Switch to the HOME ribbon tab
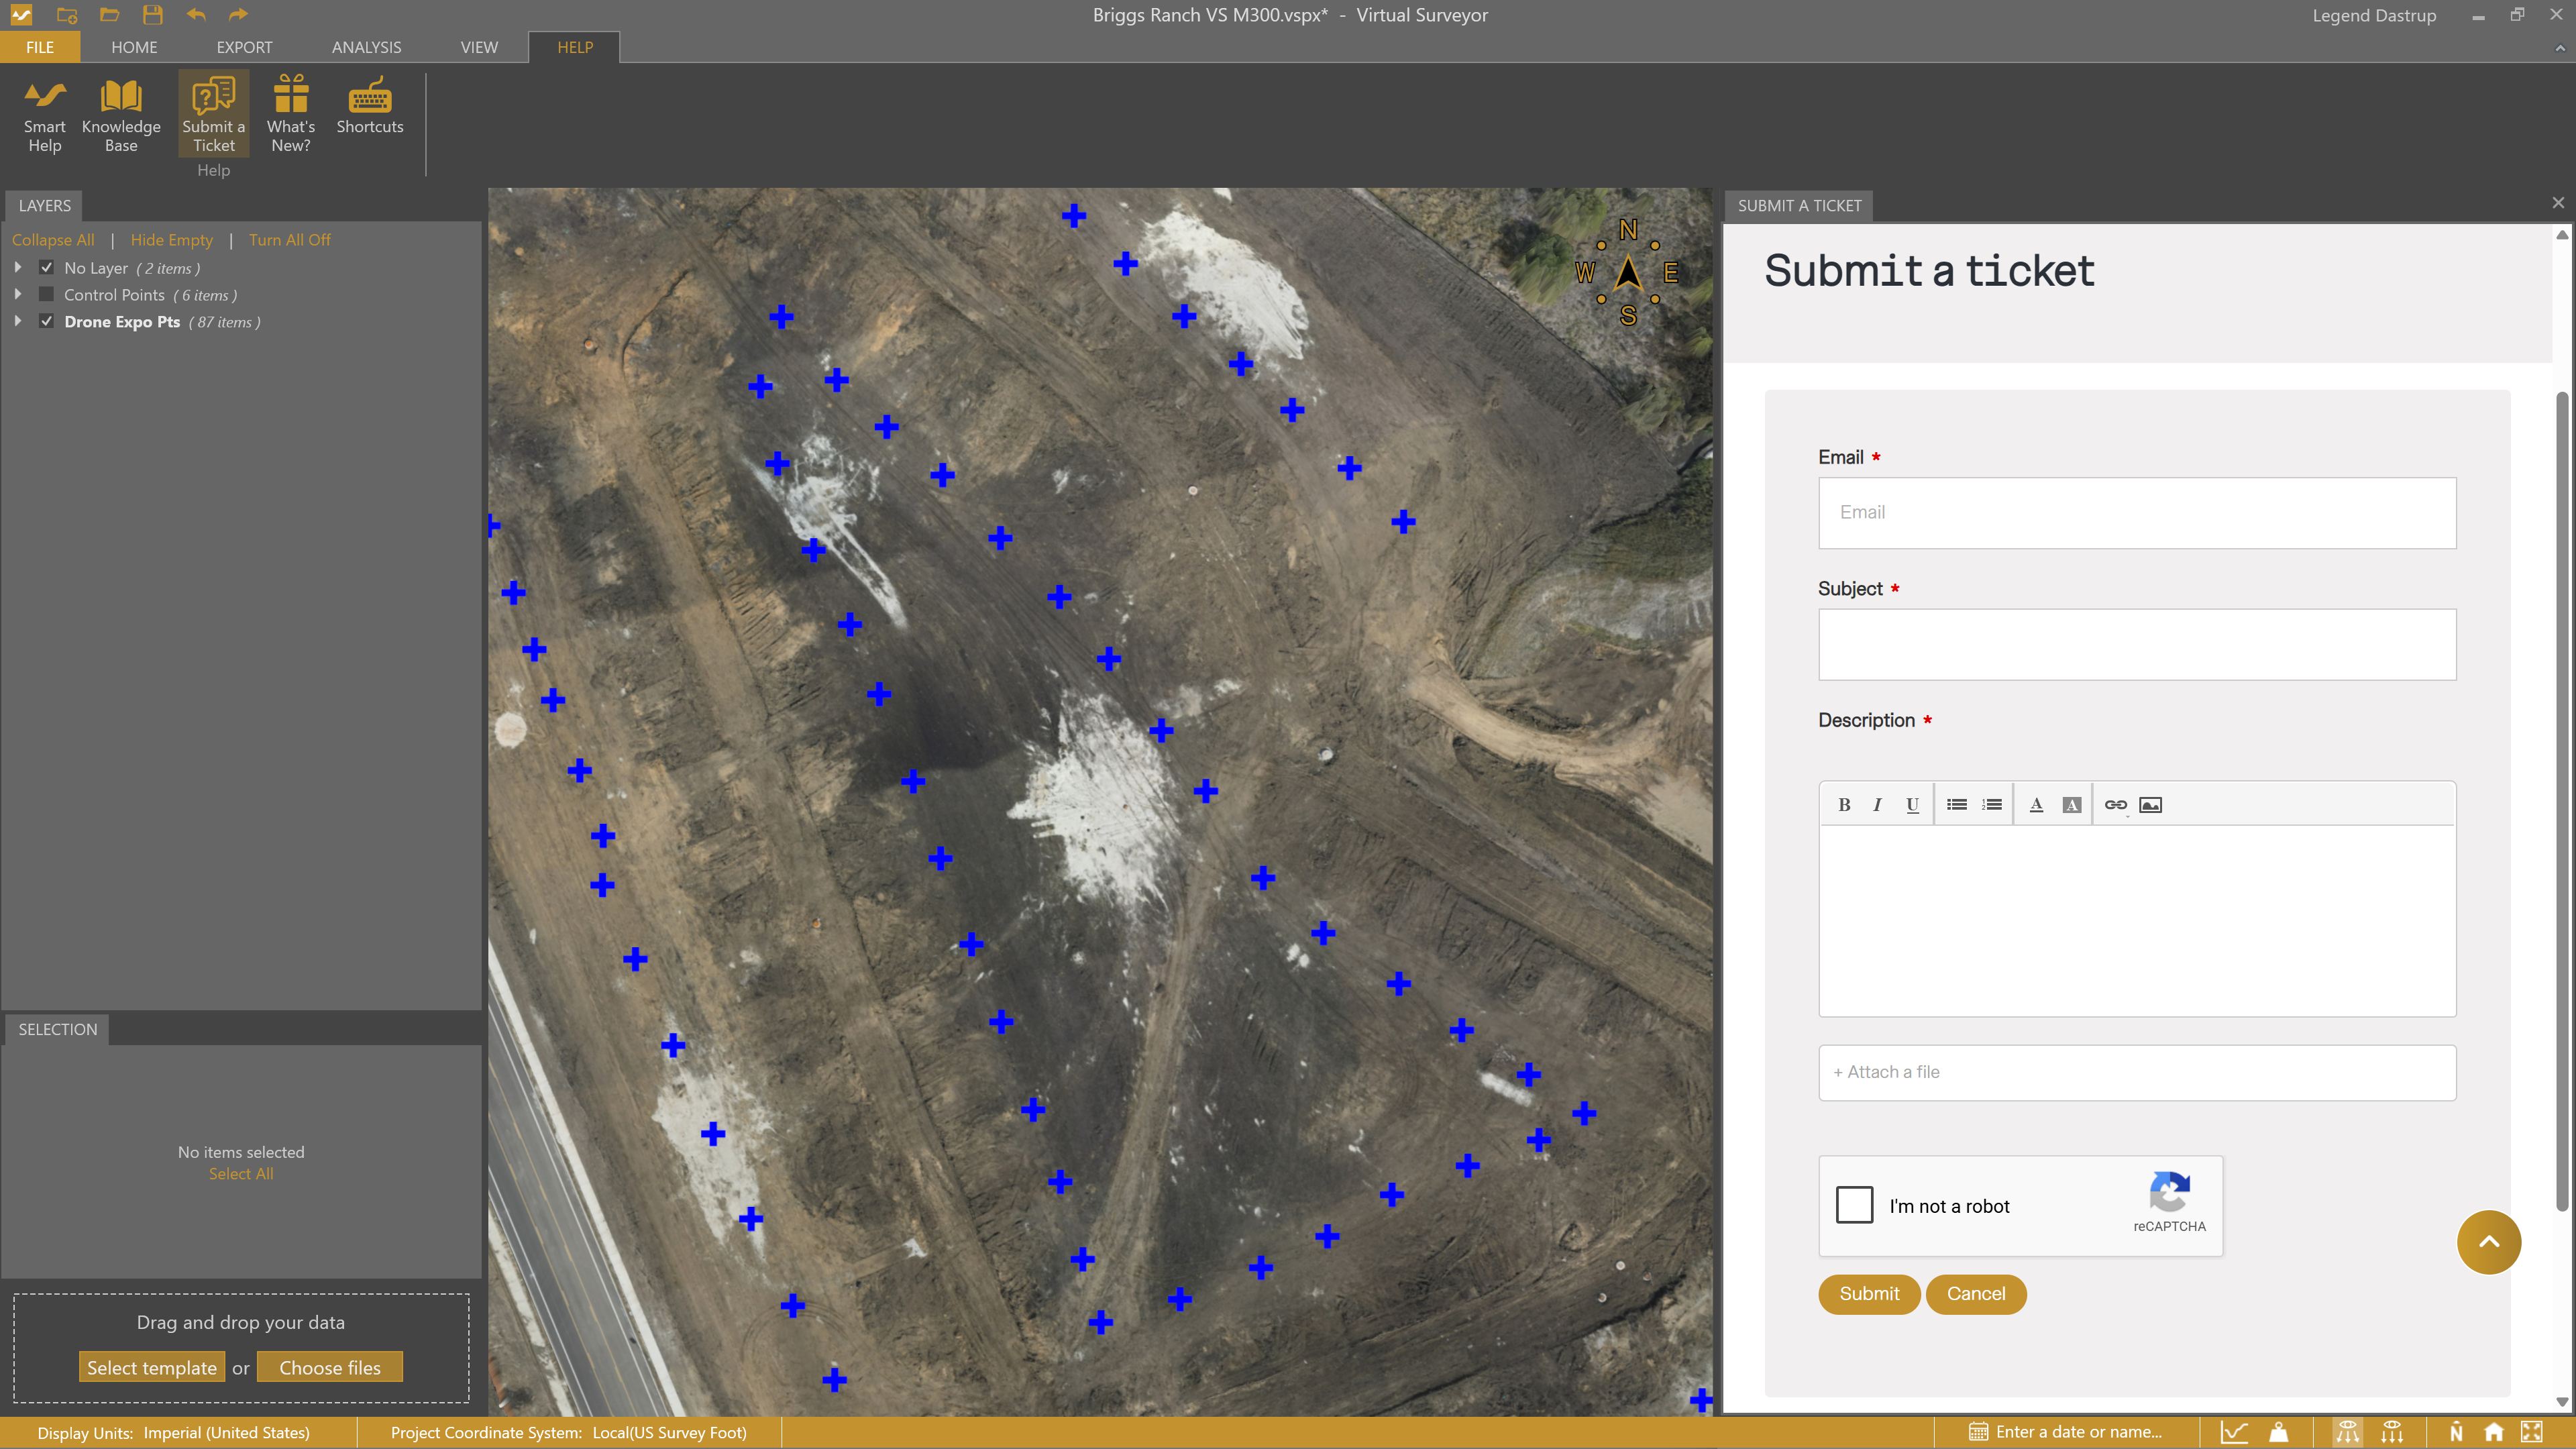Image resolution: width=2576 pixels, height=1449 pixels. click(134, 47)
